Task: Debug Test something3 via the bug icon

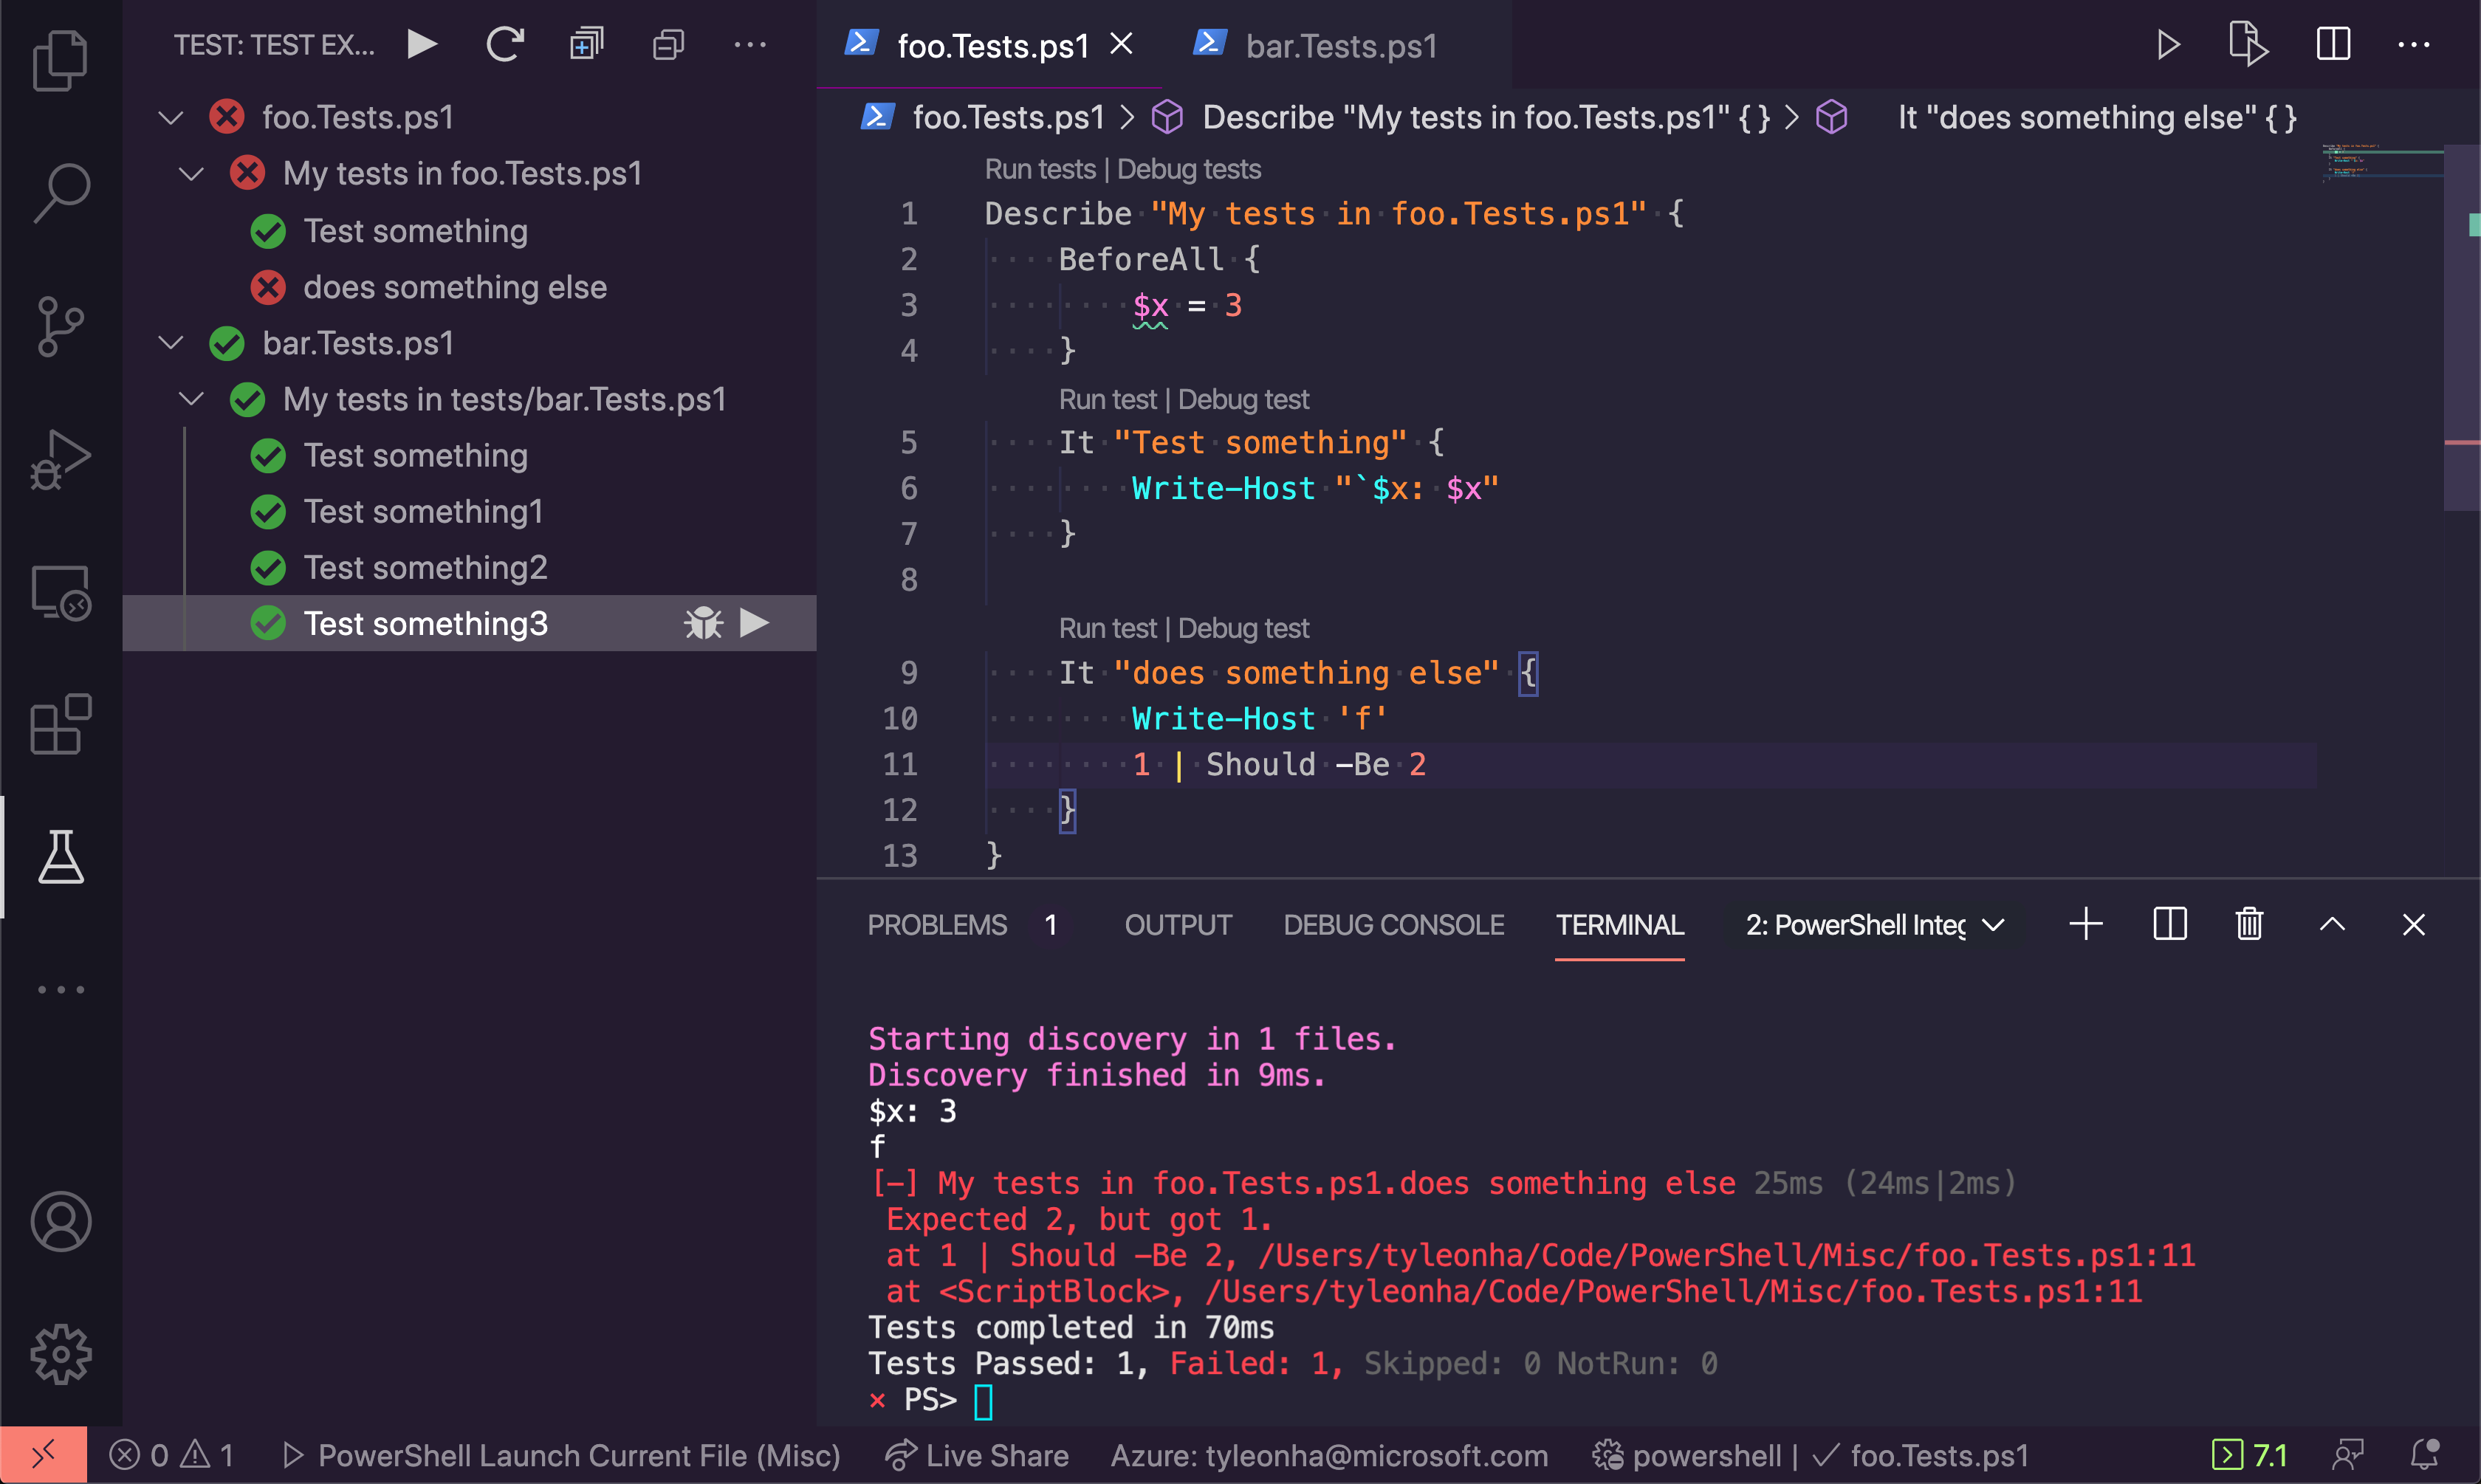Action: (704, 622)
